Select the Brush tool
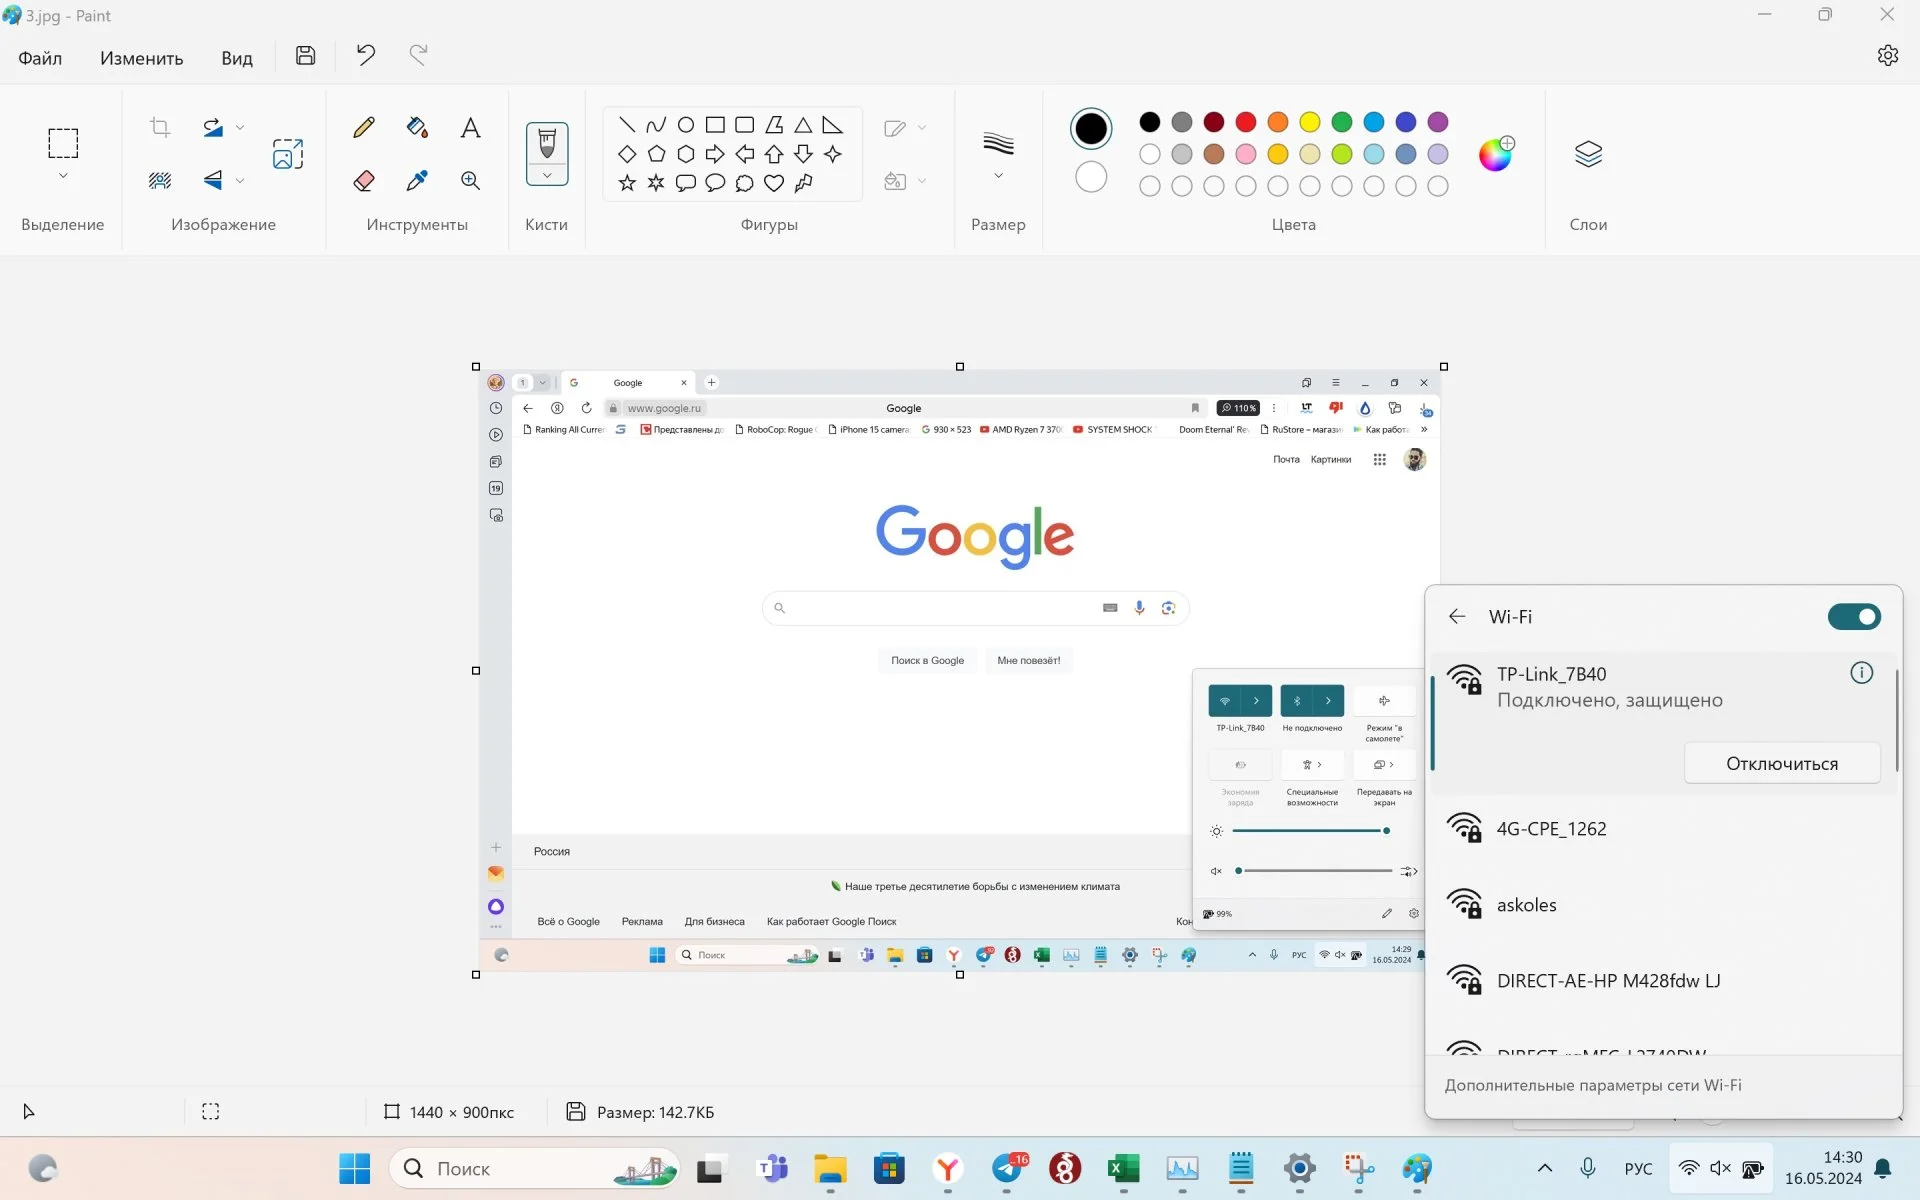Viewport: 1920px width, 1200px height. coord(547,142)
